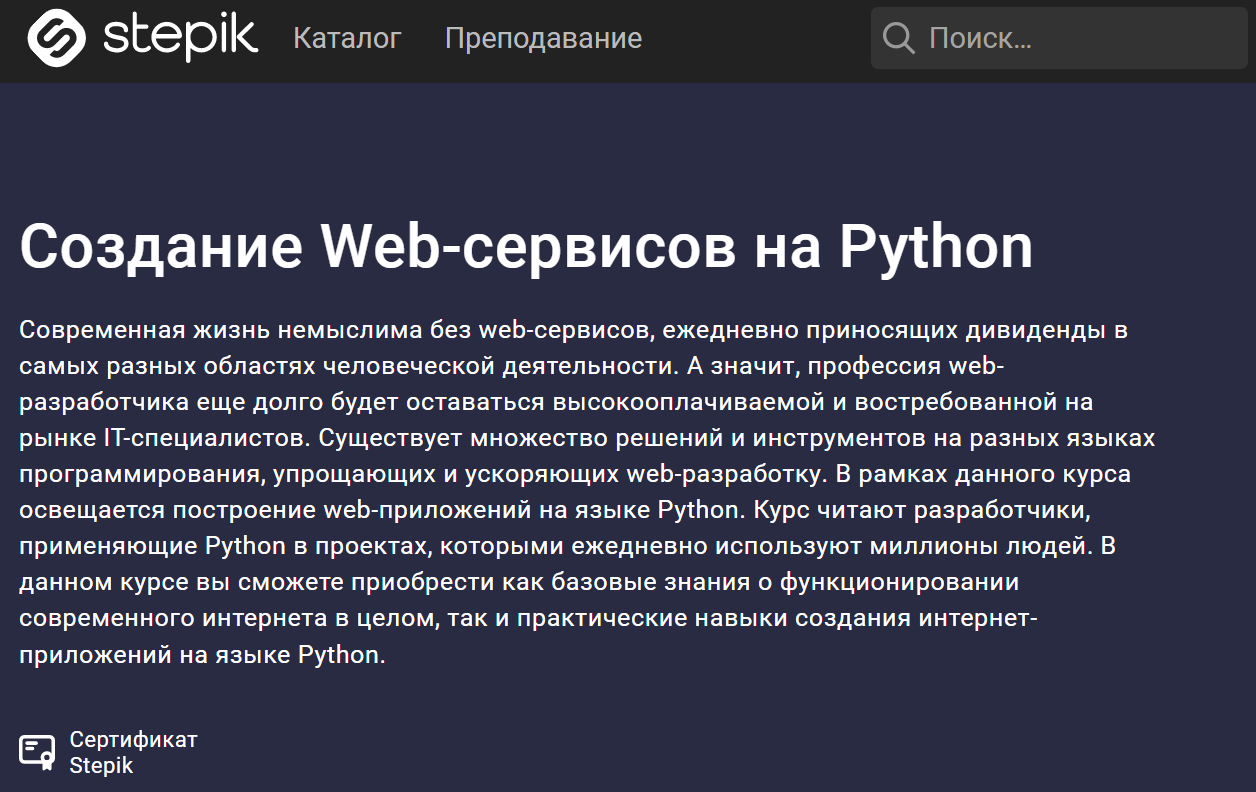Image resolution: width=1256 pixels, height=792 pixels.
Task: Click the certificate icon
Action: tap(37, 752)
